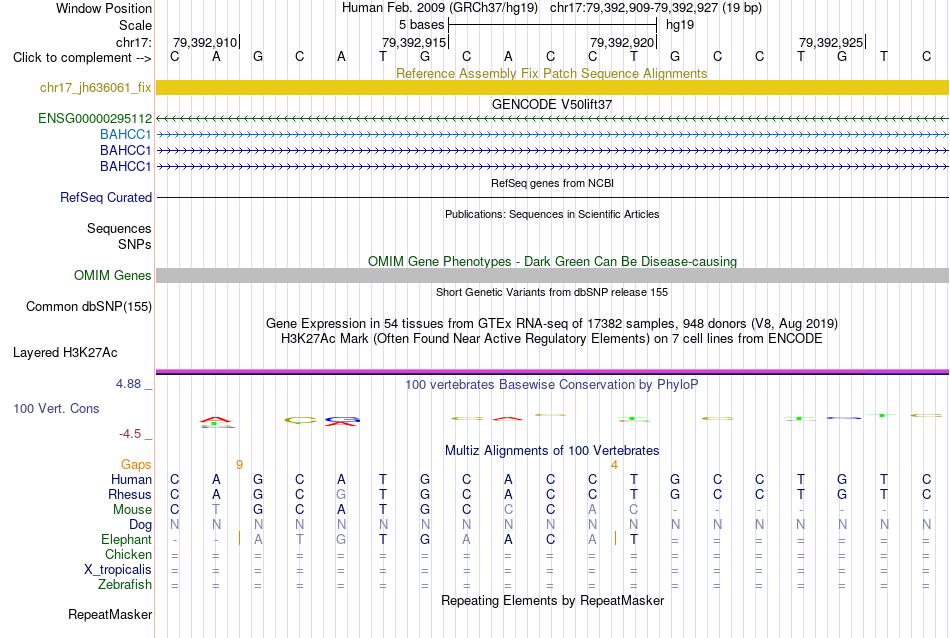Screen dimensions: 950x638
Task: Open the Reference Assembly Fix Patch Sequence Alignments title
Action: tap(551, 73)
